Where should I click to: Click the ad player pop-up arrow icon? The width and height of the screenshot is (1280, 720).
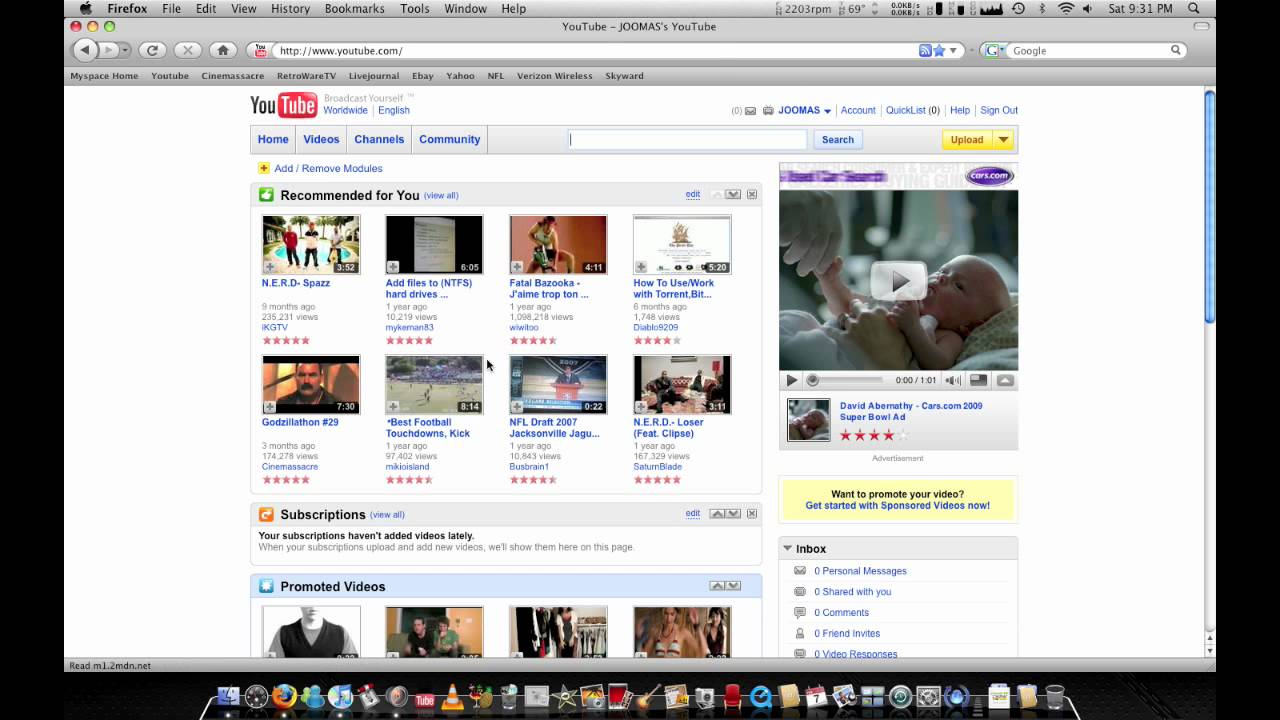point(1005,380)
